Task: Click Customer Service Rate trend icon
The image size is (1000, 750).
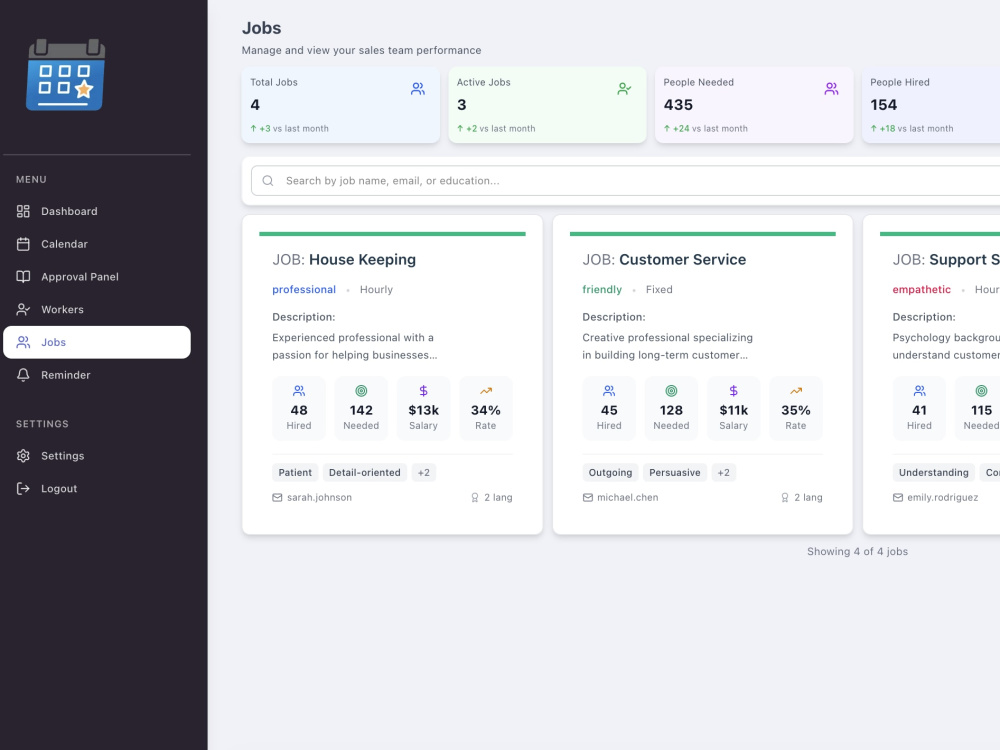Action: point(796,391)
